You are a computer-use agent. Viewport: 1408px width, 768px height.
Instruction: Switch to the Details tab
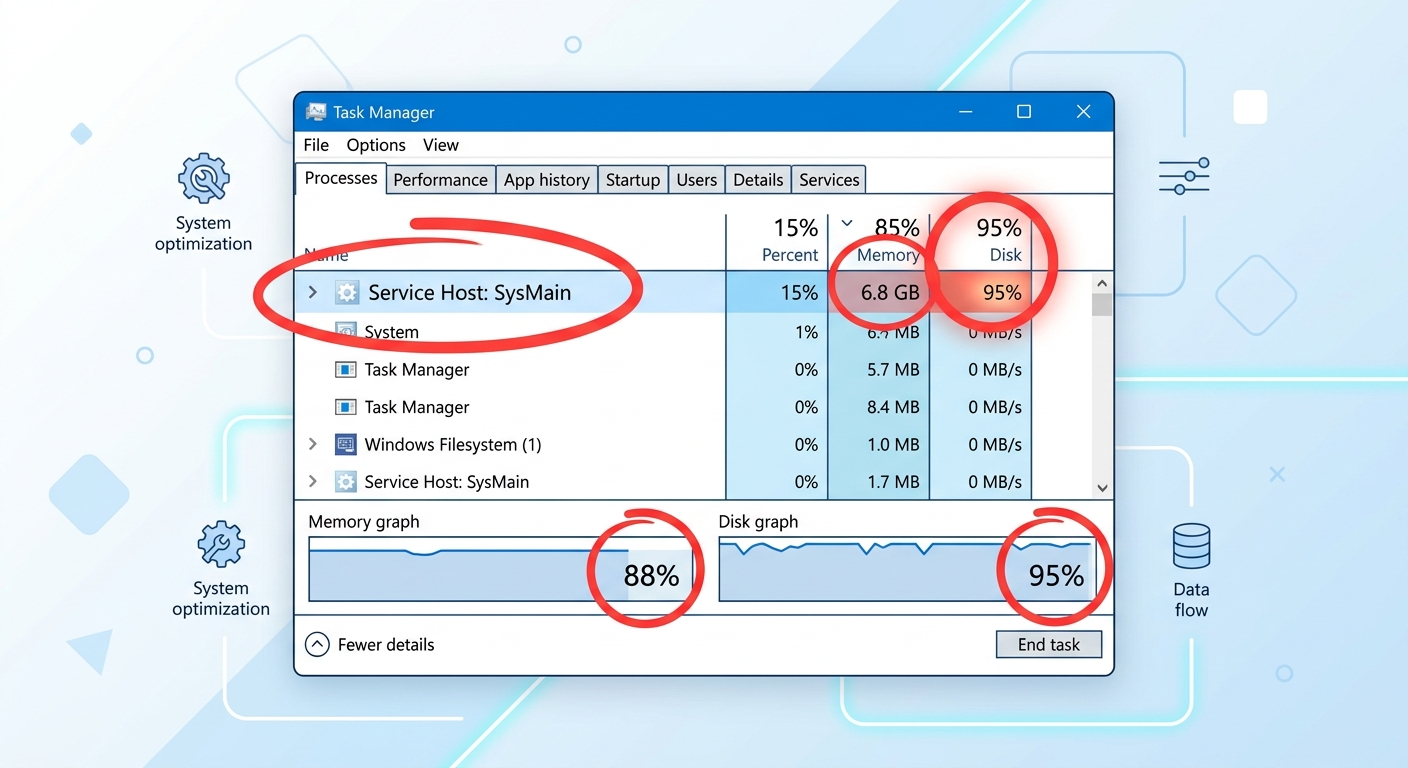click(758, 180)
